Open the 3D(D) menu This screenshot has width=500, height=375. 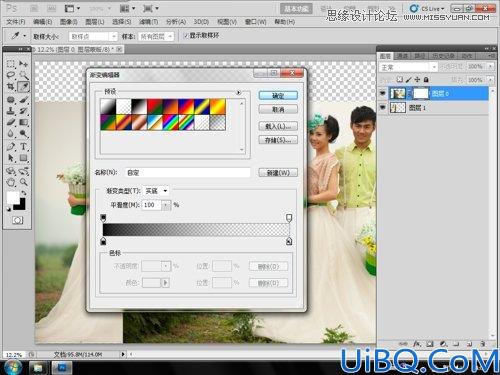pos(201,22)
